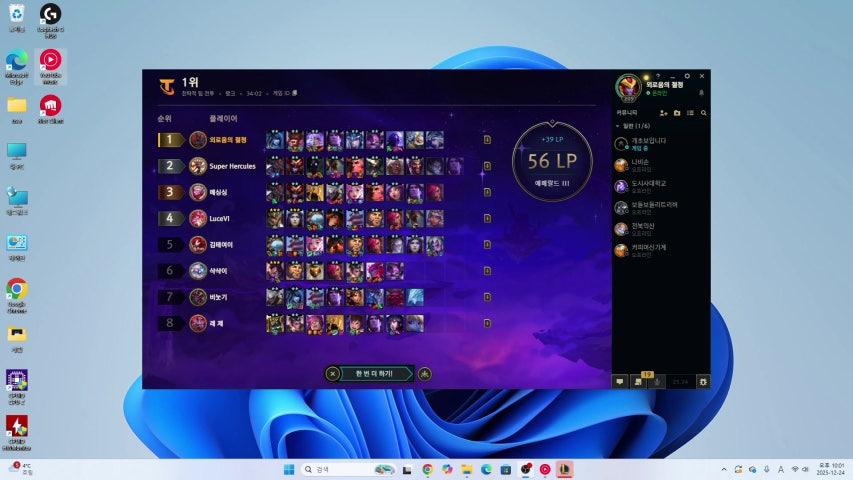This screenshot has width=853, height=480.
Task: Select the last friend in the list
Action: coord(662,250)
